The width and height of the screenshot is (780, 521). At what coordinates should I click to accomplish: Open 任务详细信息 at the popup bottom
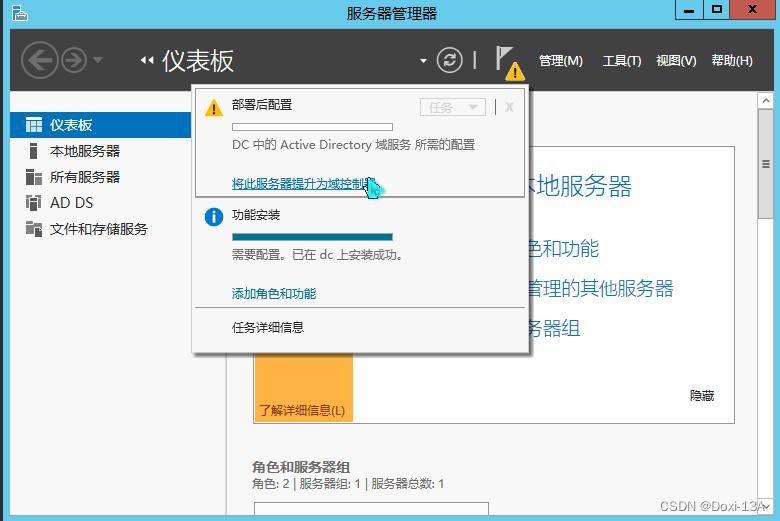268,327
